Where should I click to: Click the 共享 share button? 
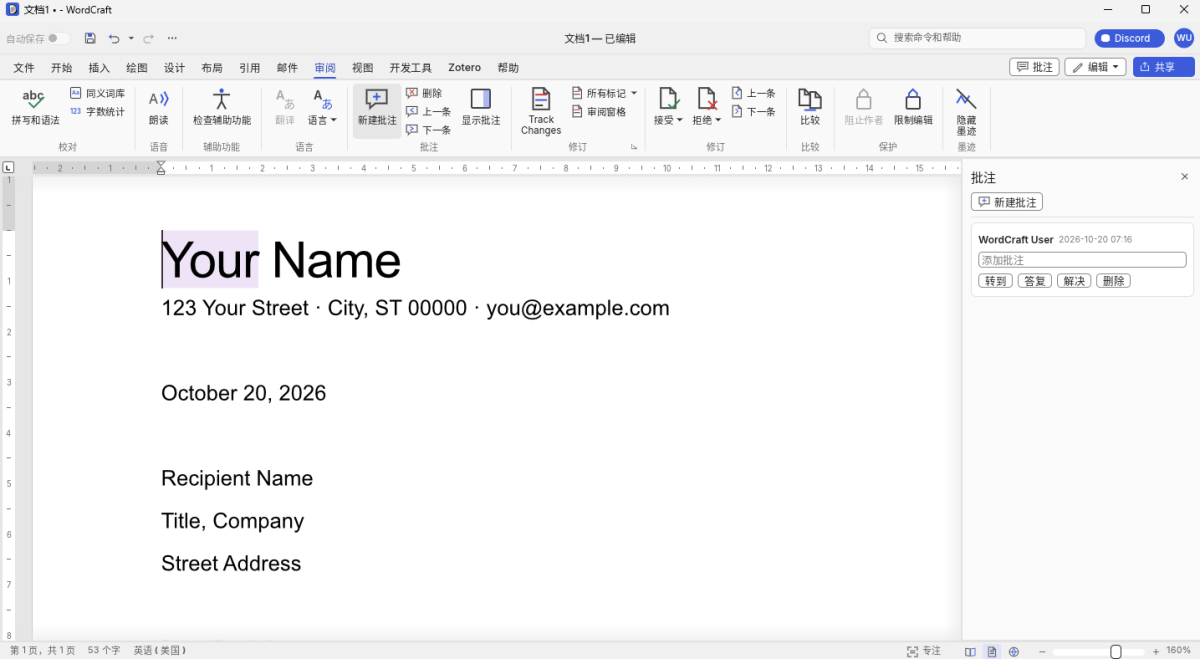1164,67
